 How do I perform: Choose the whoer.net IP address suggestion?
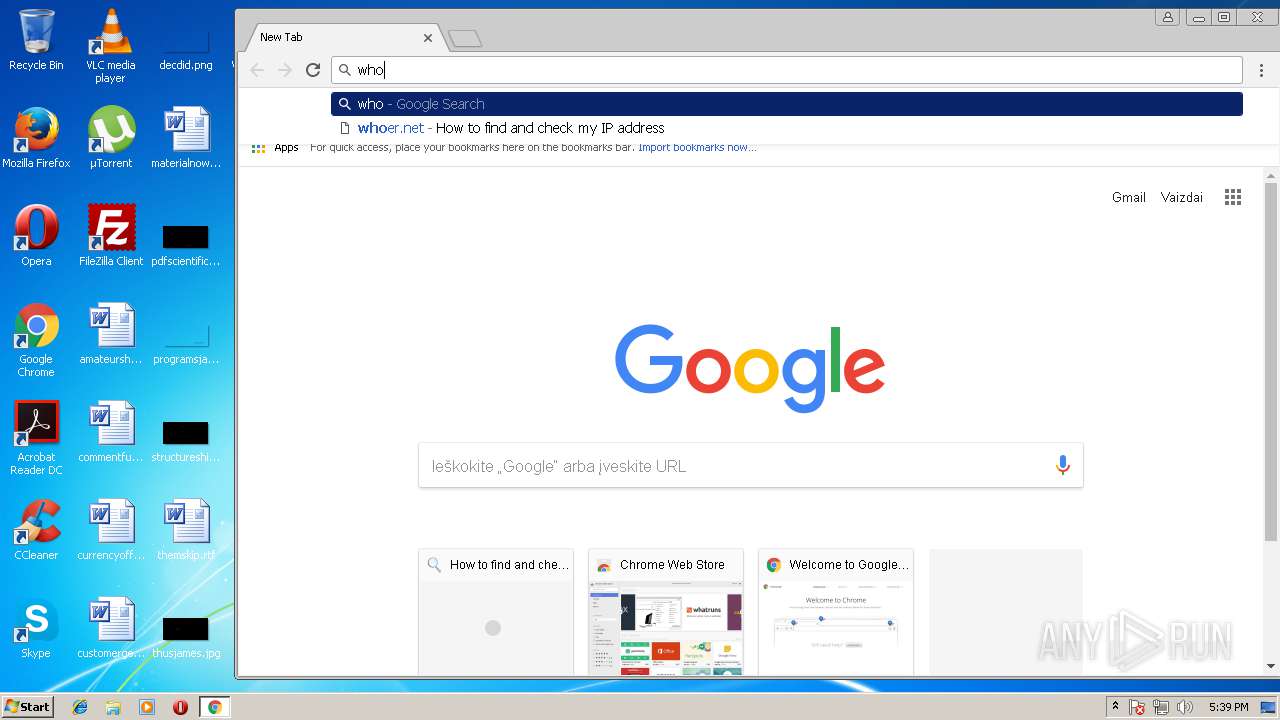coord(787,128)
